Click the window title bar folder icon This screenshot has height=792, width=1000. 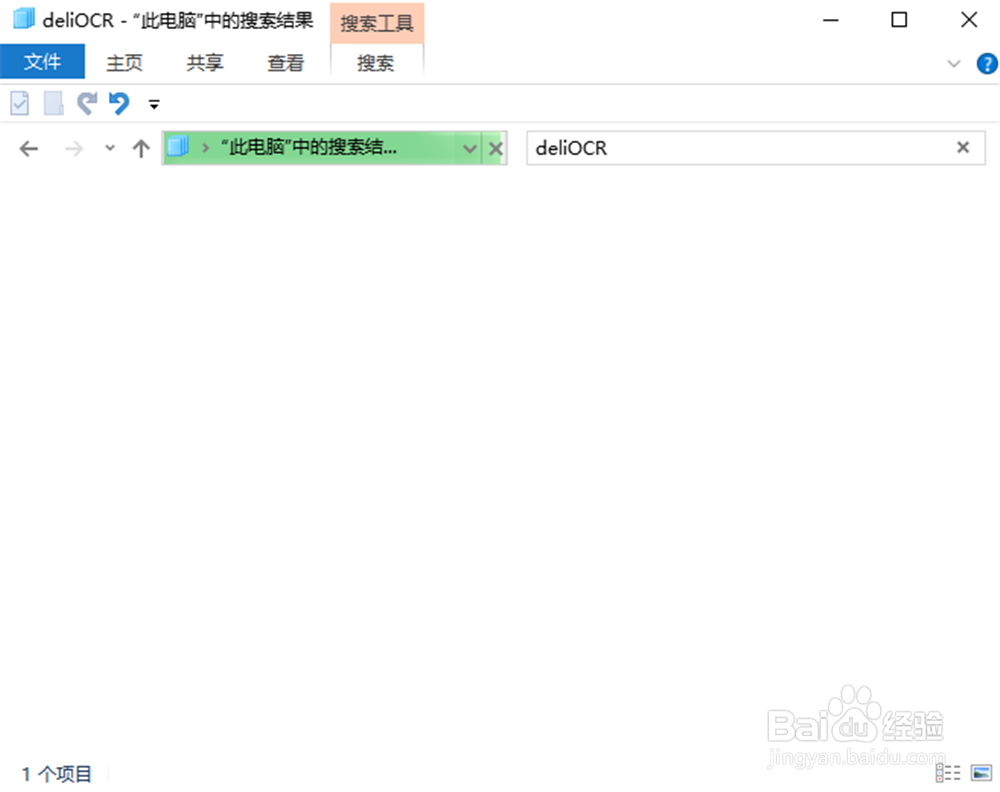coord(24,19)
